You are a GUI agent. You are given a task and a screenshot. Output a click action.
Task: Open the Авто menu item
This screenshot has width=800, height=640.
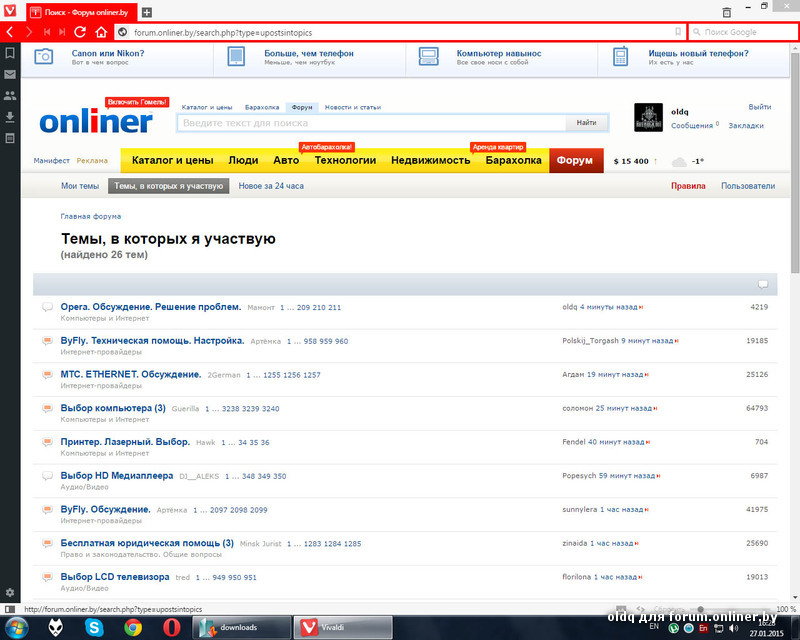(x=286, y=160)
